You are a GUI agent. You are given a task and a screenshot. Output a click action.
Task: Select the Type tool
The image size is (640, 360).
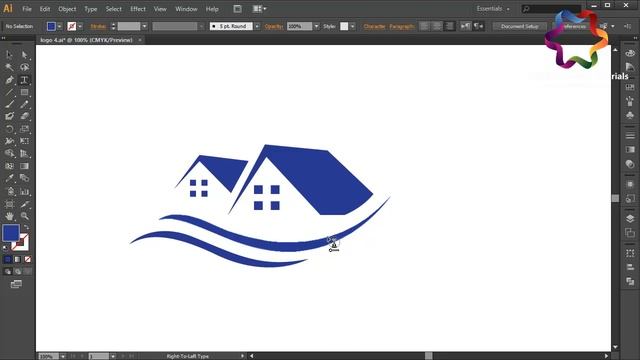tap(24, 80)
